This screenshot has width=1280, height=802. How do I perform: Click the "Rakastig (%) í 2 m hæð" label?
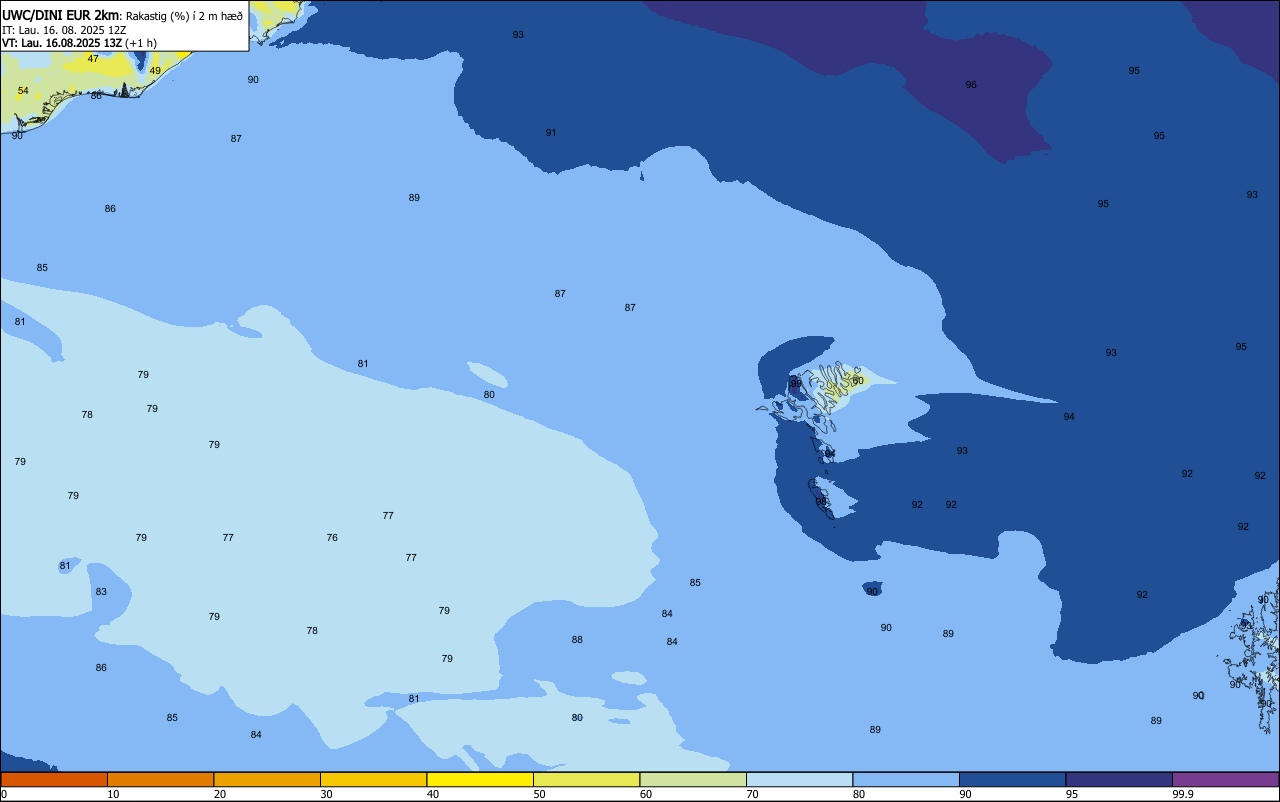184,16
